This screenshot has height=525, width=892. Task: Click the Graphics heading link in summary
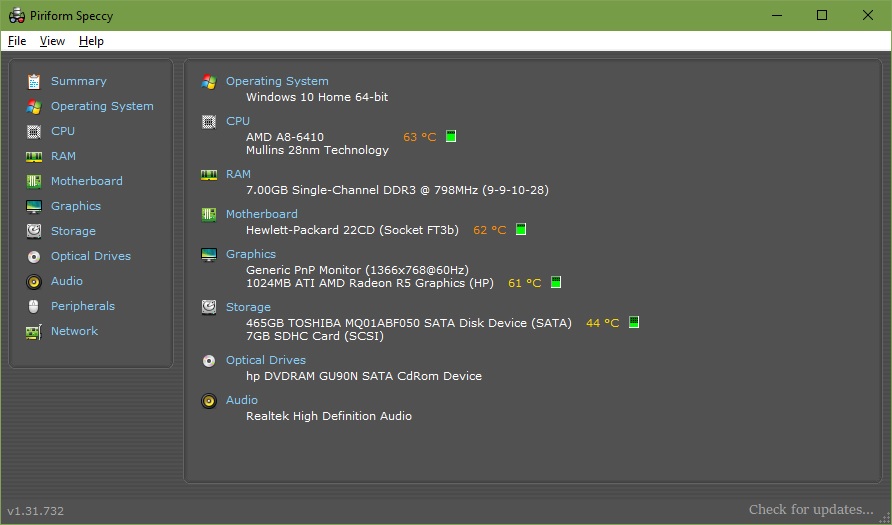(x=251, y=254)
